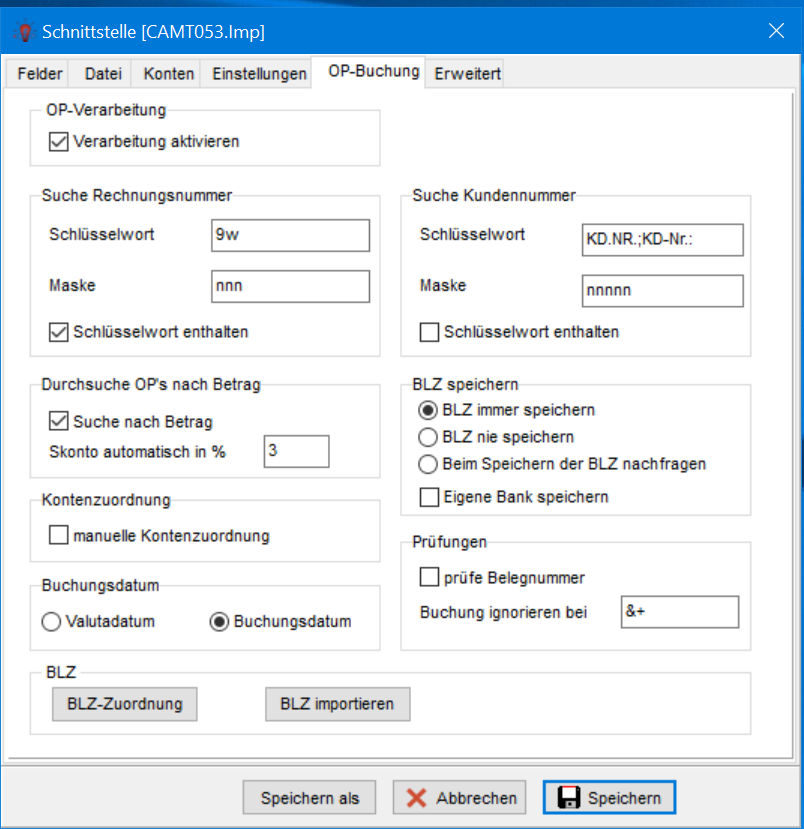Go to the Konten tab
This screenshot has width=804, height=829.
(167, 74)
